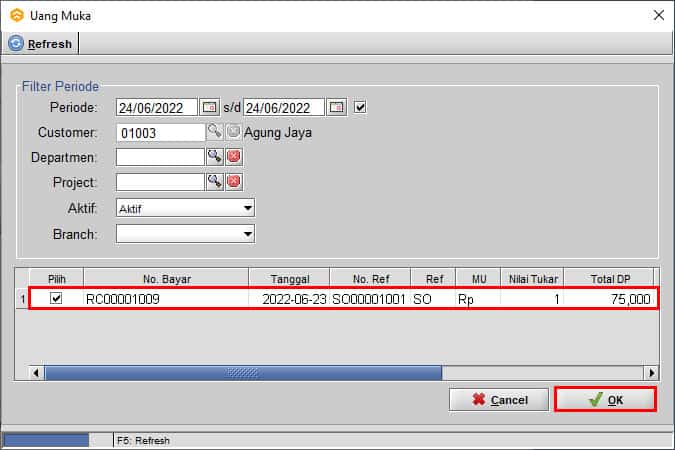Open the Branch dropdown list

tap(247, 234)
